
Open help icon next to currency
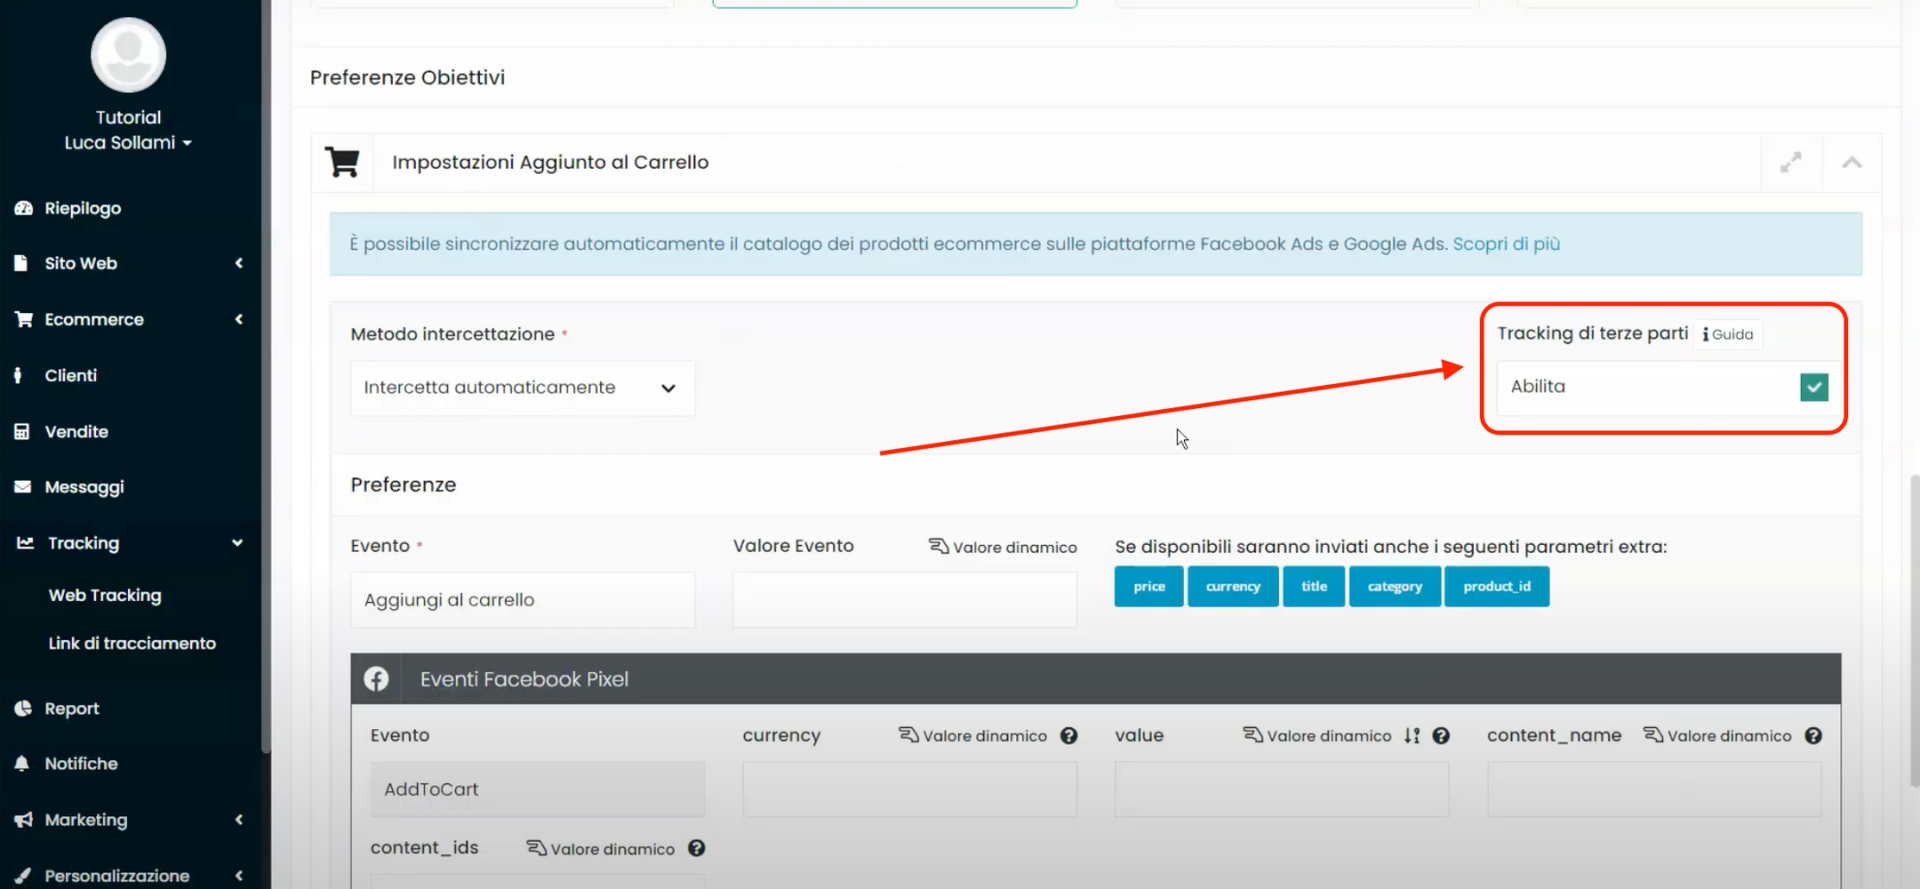click(x=1069, y=736)
